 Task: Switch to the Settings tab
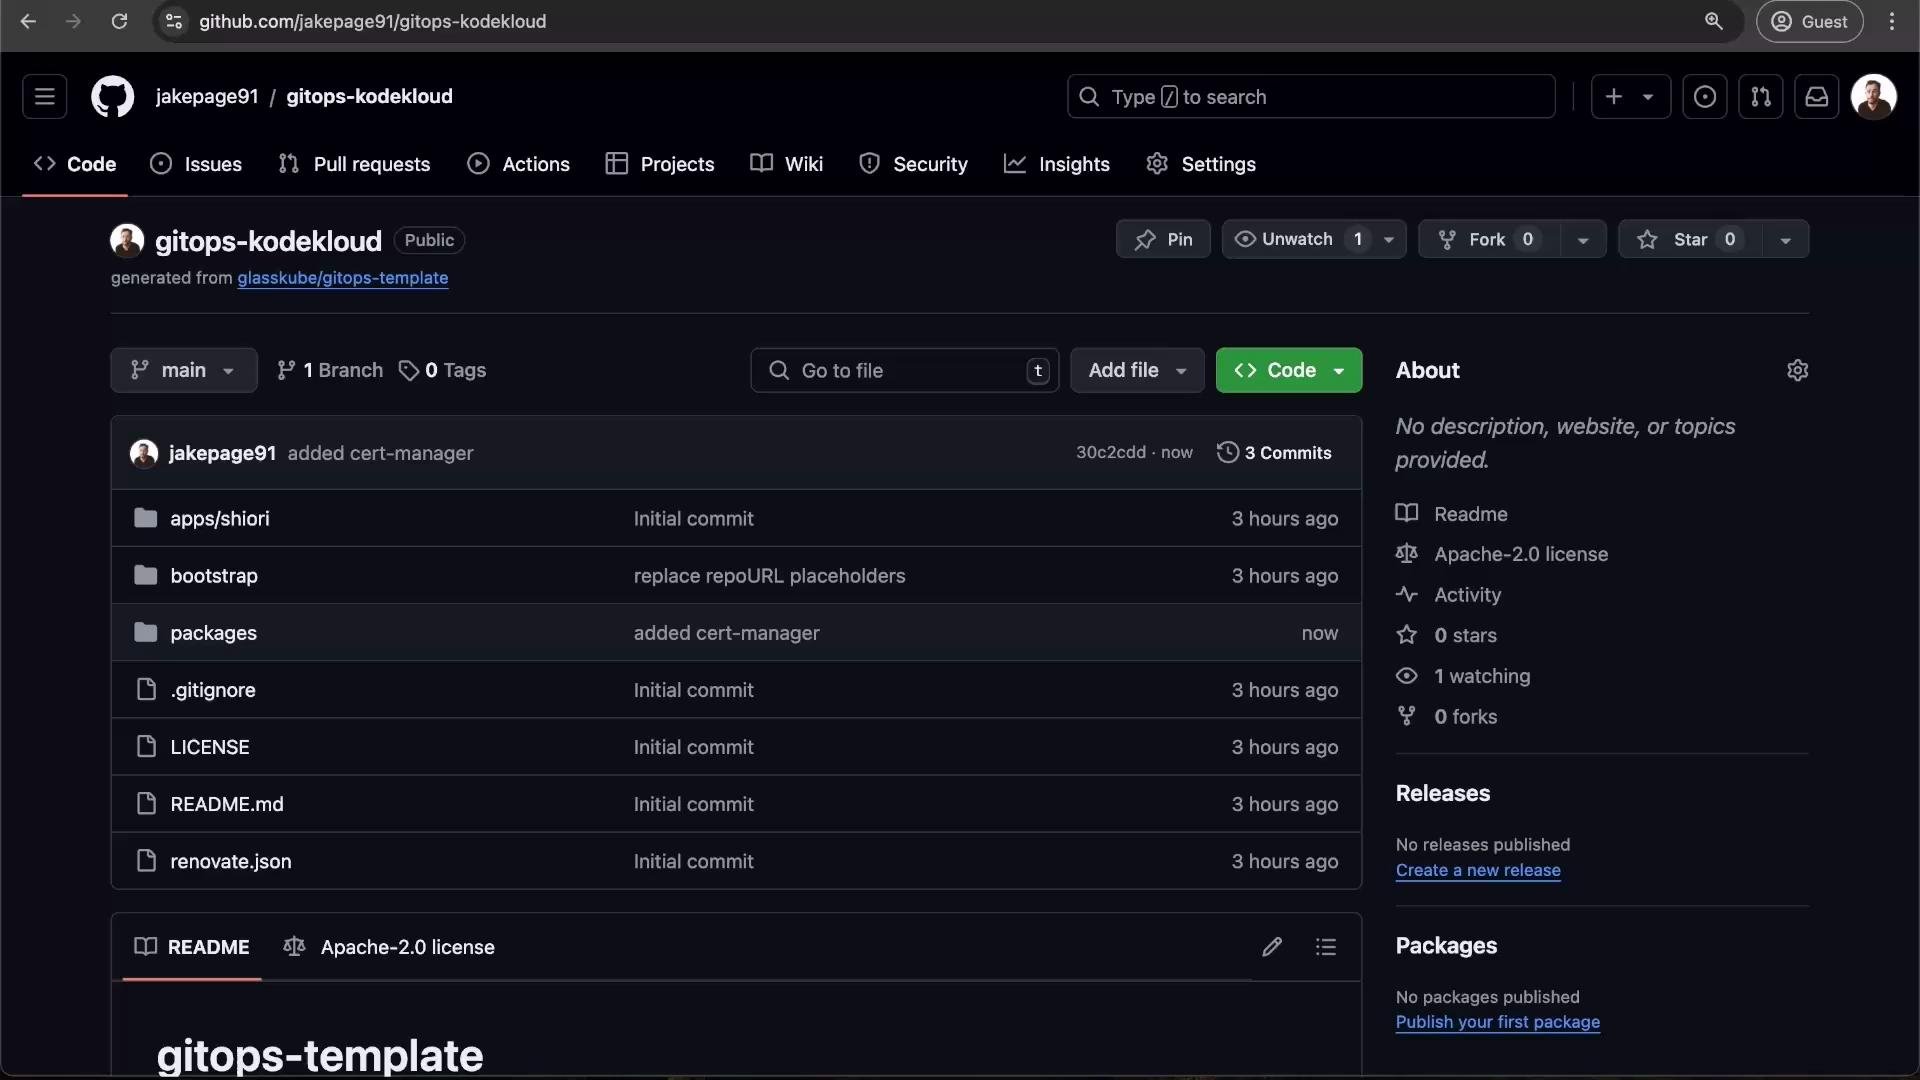1201,164
